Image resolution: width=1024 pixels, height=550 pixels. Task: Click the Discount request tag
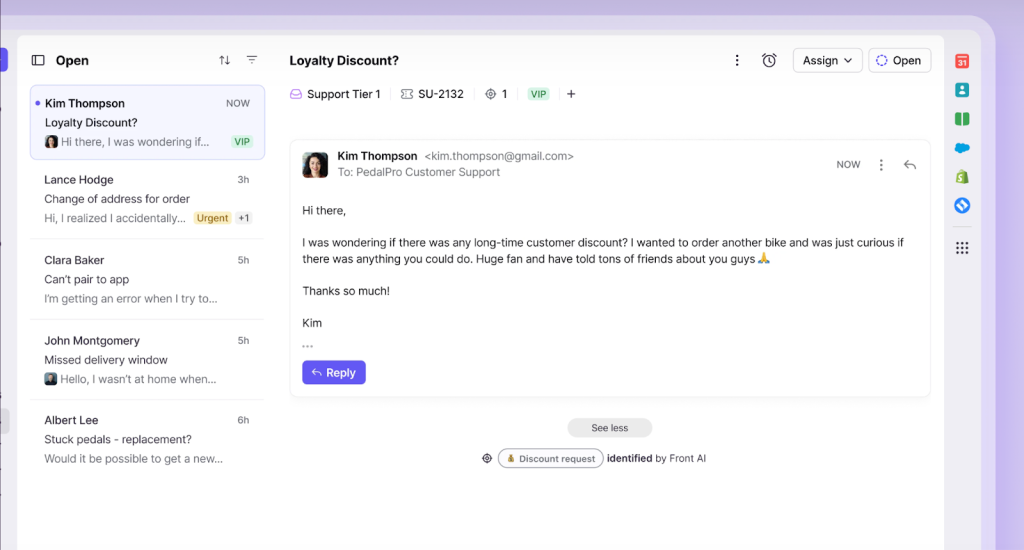pos(551,459)
